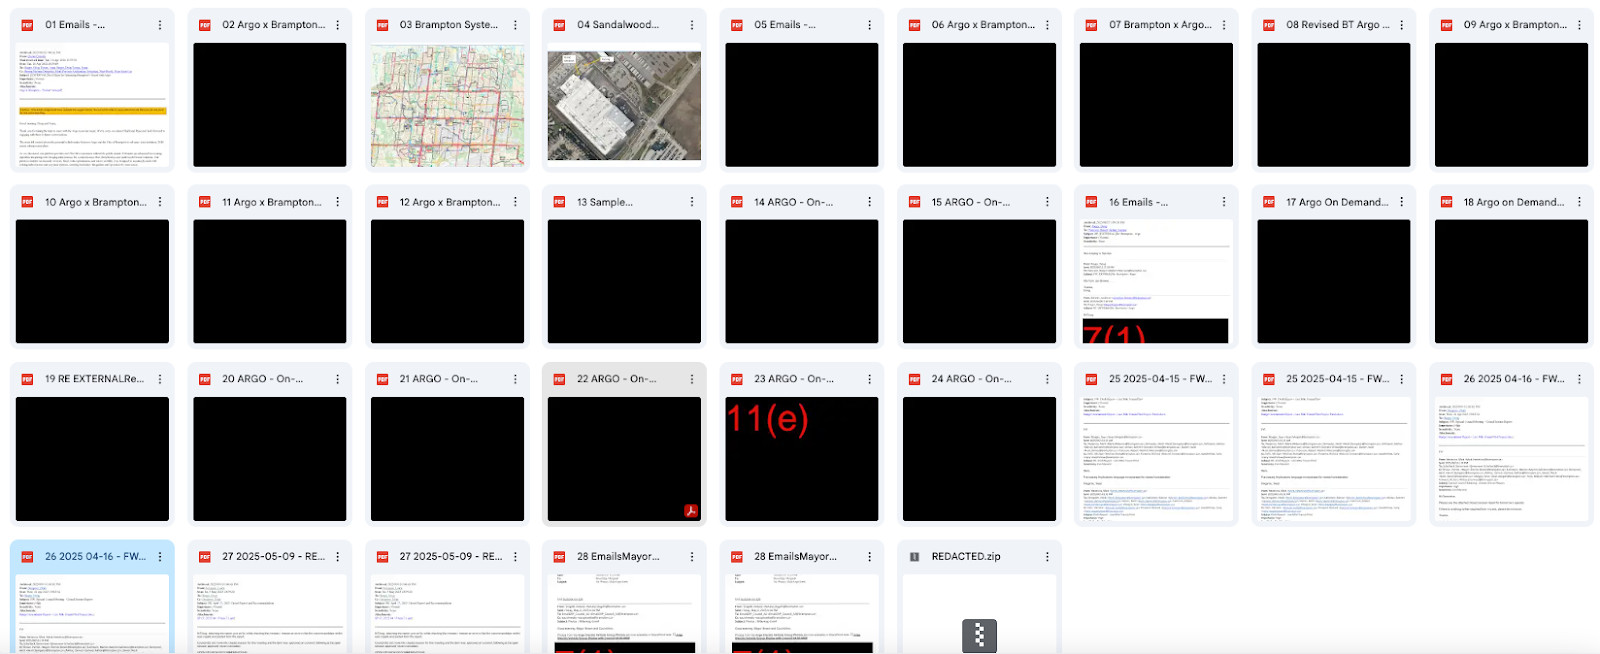This screenshot has height=654, width=1600.
Task: Click the PDF icon beside 01 Emails
Action: coord(27,25)
